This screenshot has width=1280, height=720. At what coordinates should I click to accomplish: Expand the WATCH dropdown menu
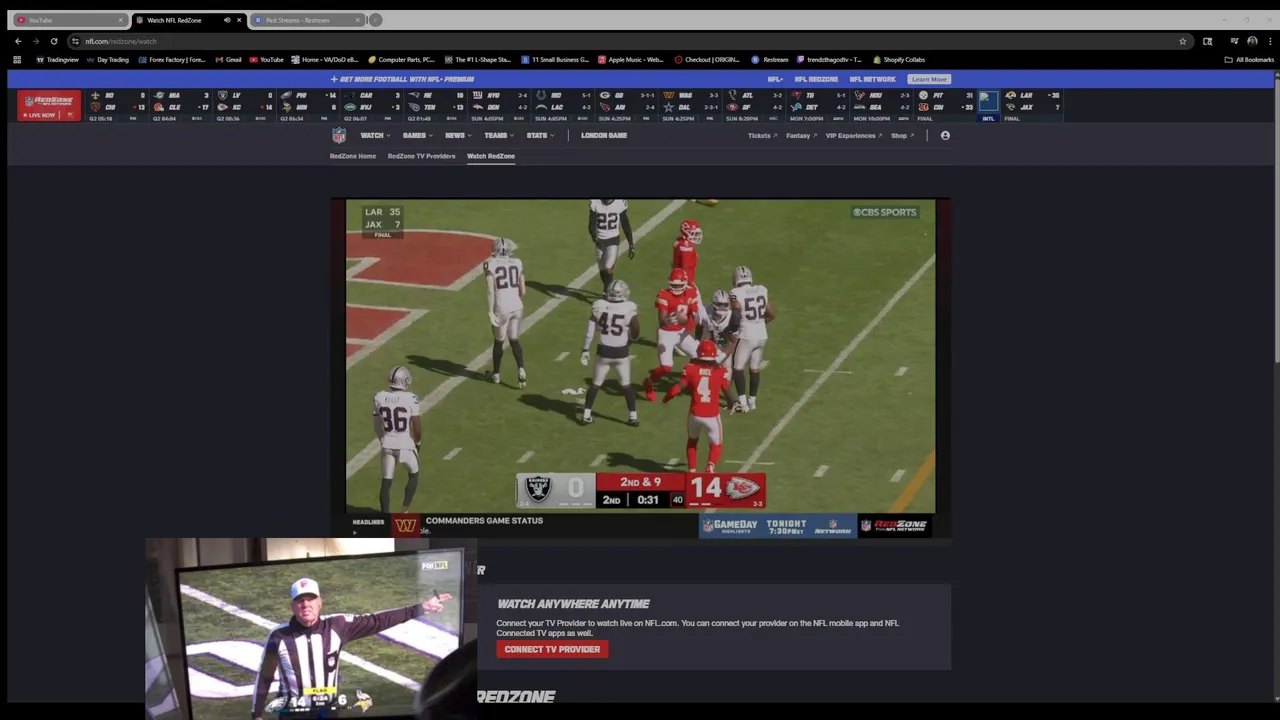tap(375, 135)
